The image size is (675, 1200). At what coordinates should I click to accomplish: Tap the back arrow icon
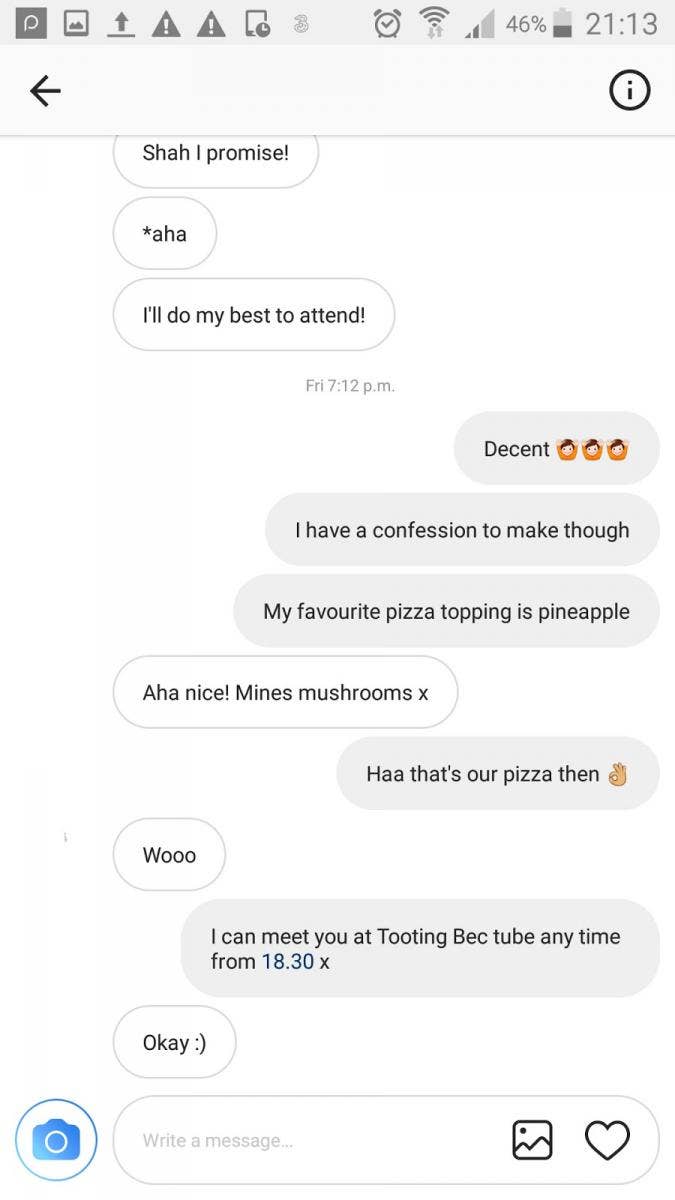(x=45, y=92)
